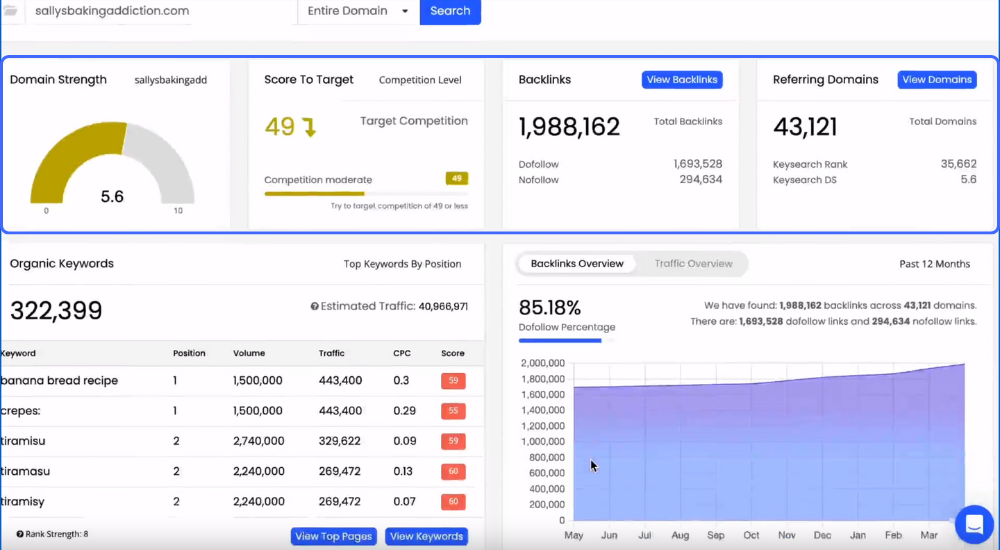This screenshot has height=550, width=1000.
Task: Click the Keyword column header
Action: click(x=18, y=353)
